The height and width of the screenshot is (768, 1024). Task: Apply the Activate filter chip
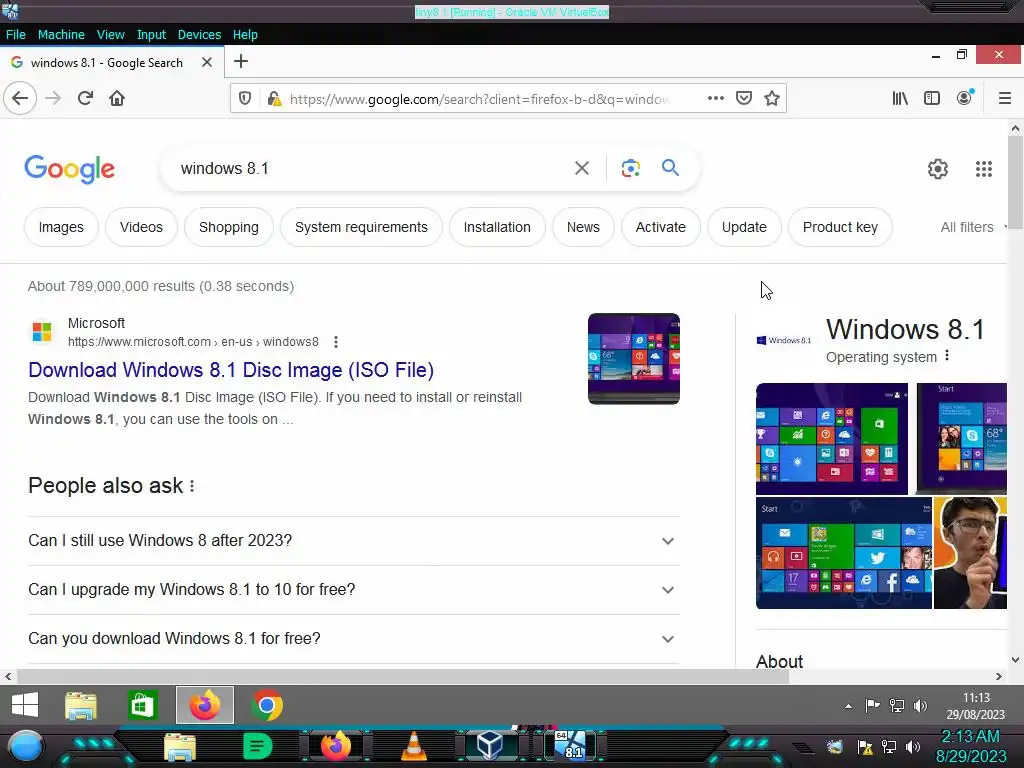click(x=661, y=227)
